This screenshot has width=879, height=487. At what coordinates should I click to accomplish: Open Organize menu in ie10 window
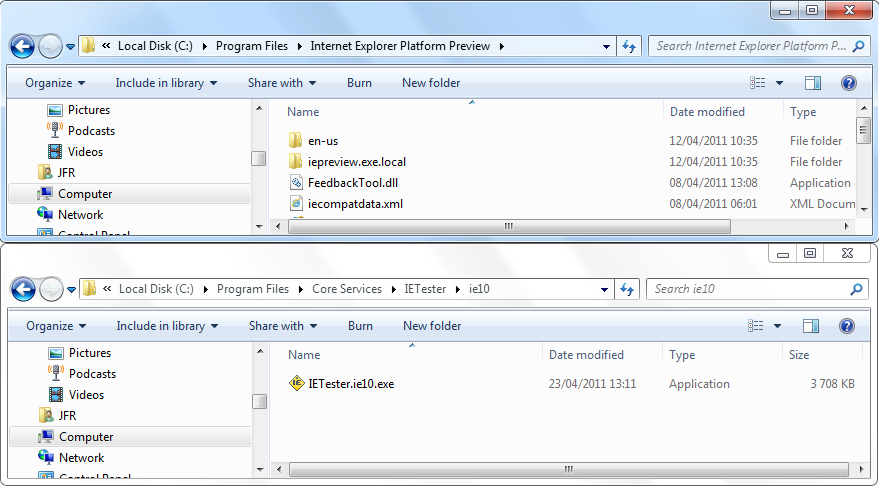56,326
